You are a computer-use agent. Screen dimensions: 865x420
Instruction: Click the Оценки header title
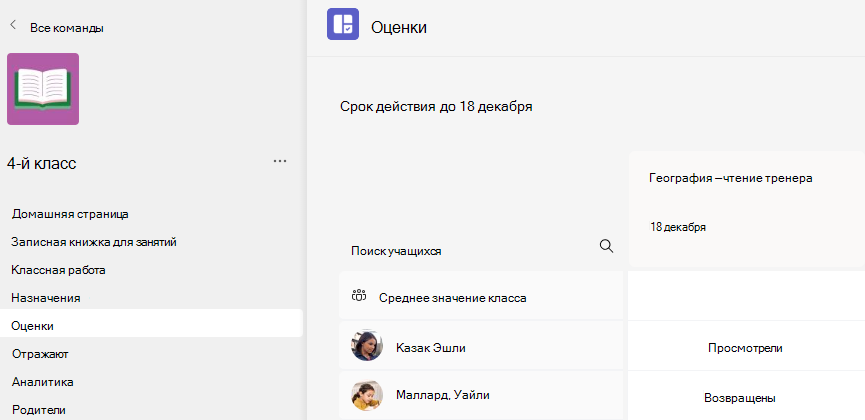(x=398, y=27)
